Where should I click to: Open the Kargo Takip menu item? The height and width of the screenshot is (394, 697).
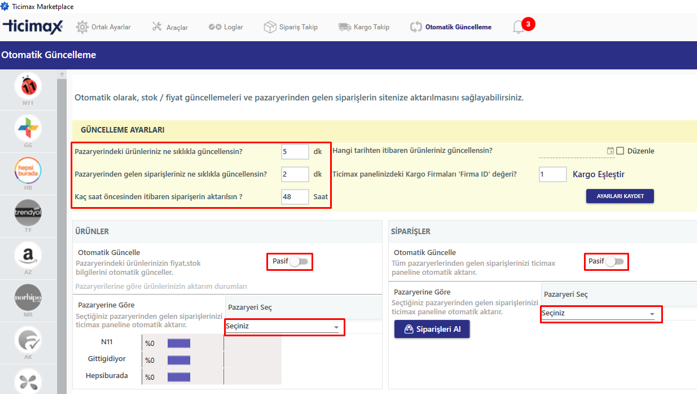tap(364, 27)
